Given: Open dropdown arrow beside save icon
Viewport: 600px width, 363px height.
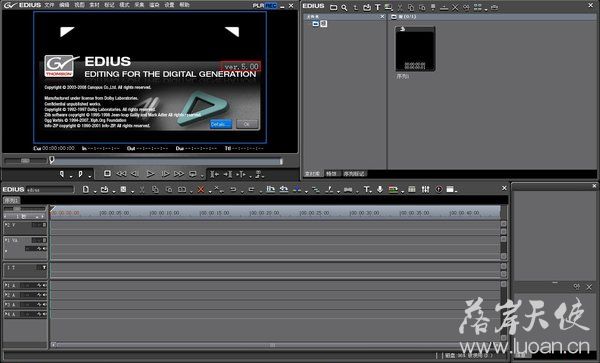Looking at the screenshot, I should point(132,192).
